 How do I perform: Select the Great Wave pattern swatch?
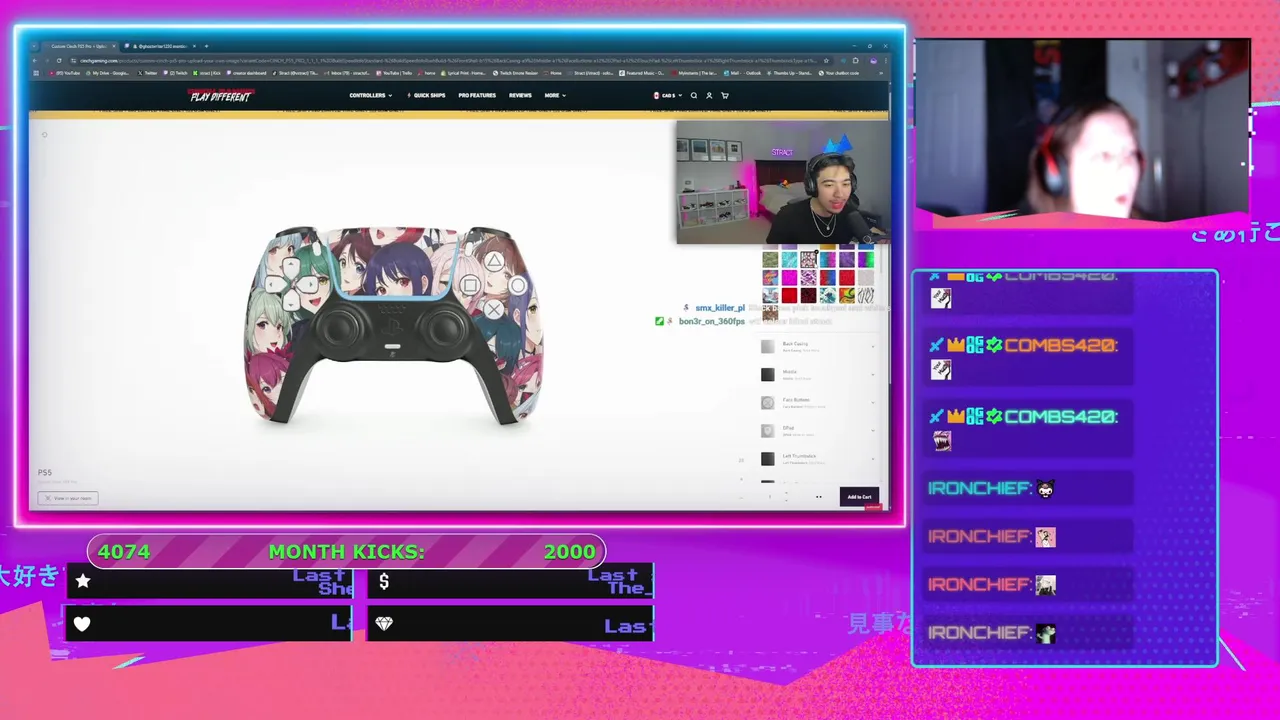(x=828, y=295)
